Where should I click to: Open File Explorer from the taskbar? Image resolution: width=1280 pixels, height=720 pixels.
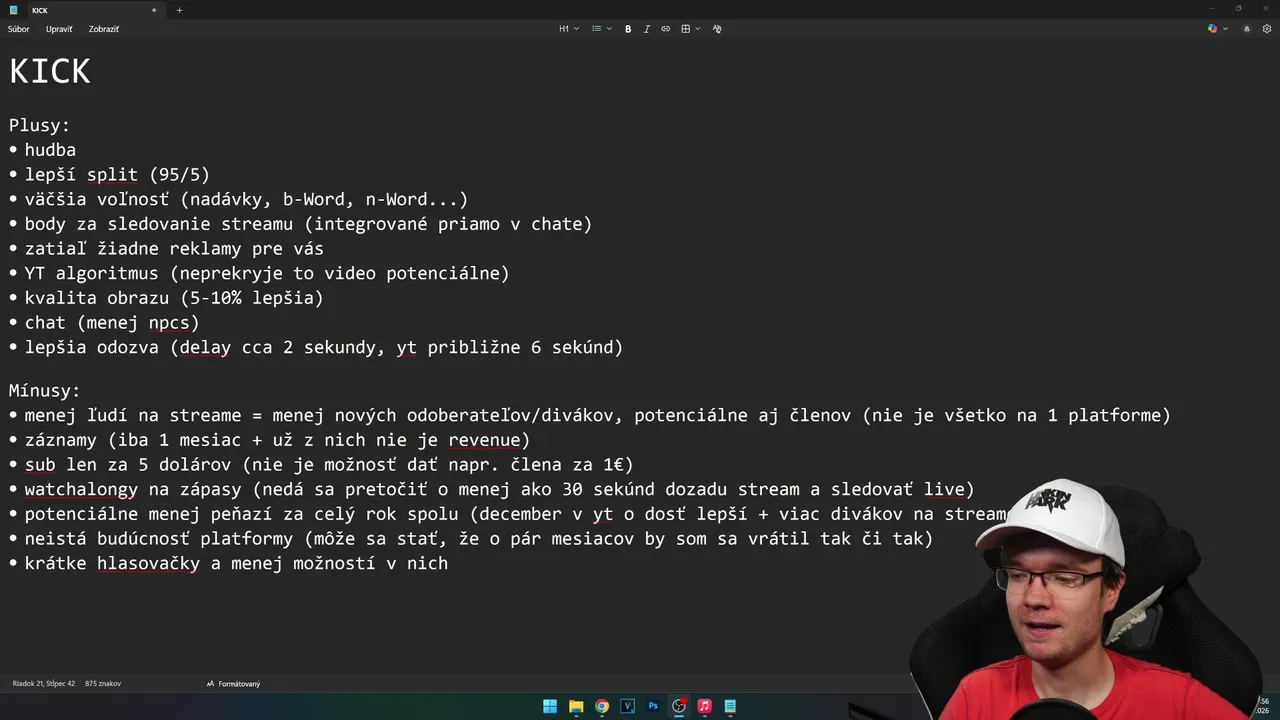tap(576, 706)
